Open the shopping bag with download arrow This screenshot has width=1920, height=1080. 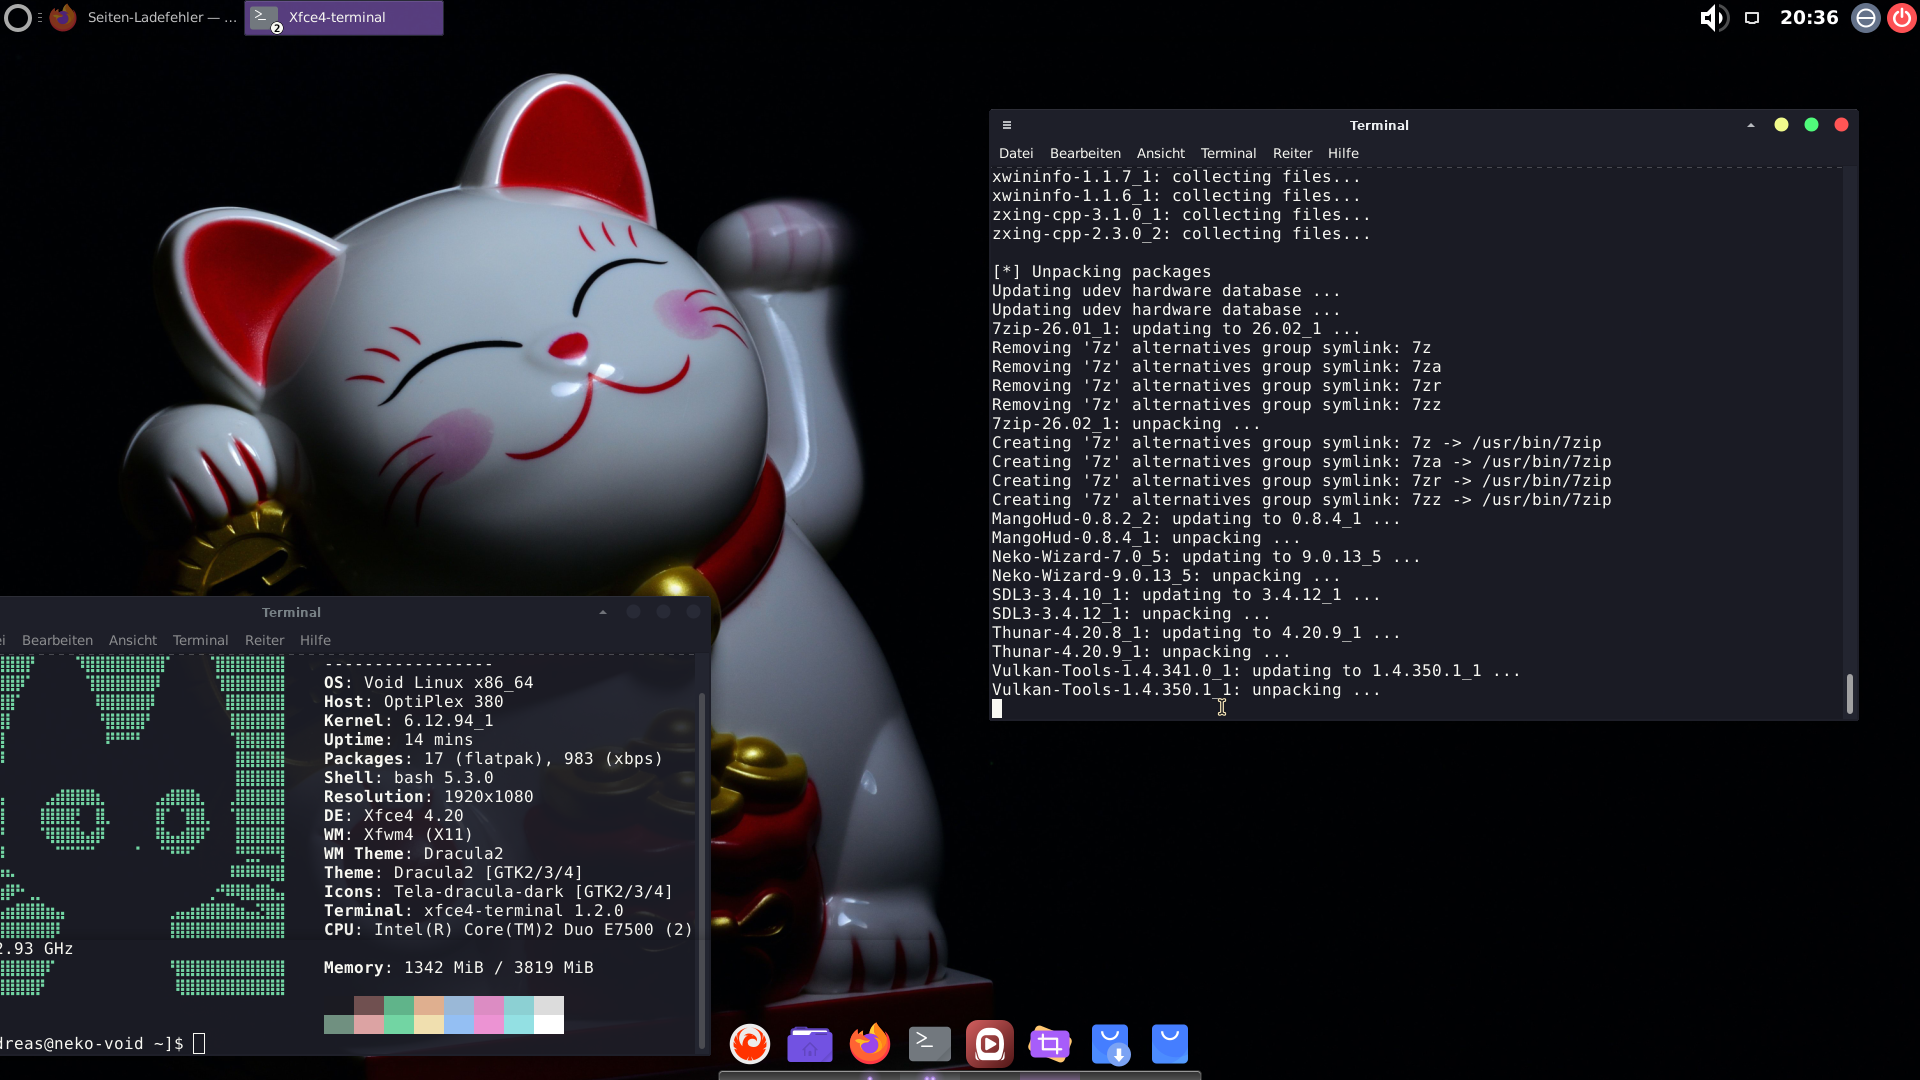1110,1044
